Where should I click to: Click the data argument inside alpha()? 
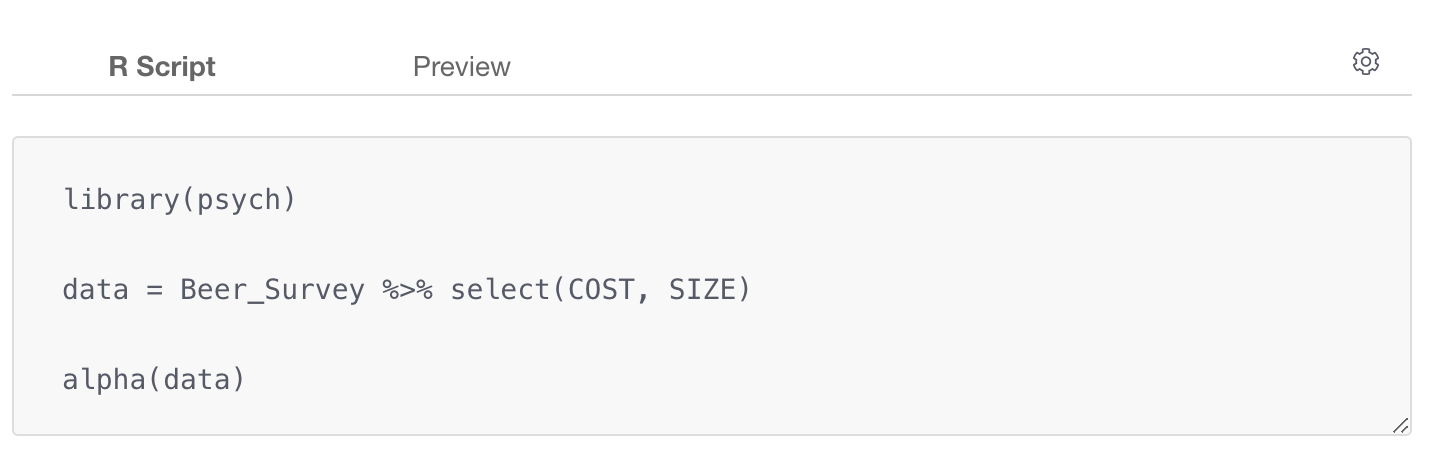pos(188,380)
